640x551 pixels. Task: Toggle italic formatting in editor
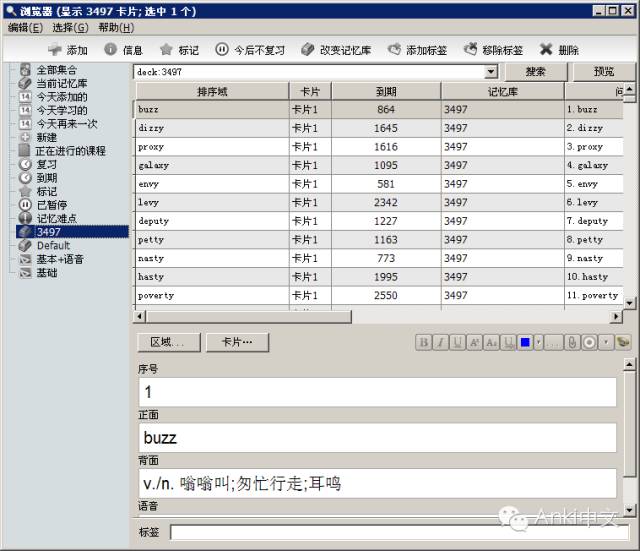pos(441,342)
